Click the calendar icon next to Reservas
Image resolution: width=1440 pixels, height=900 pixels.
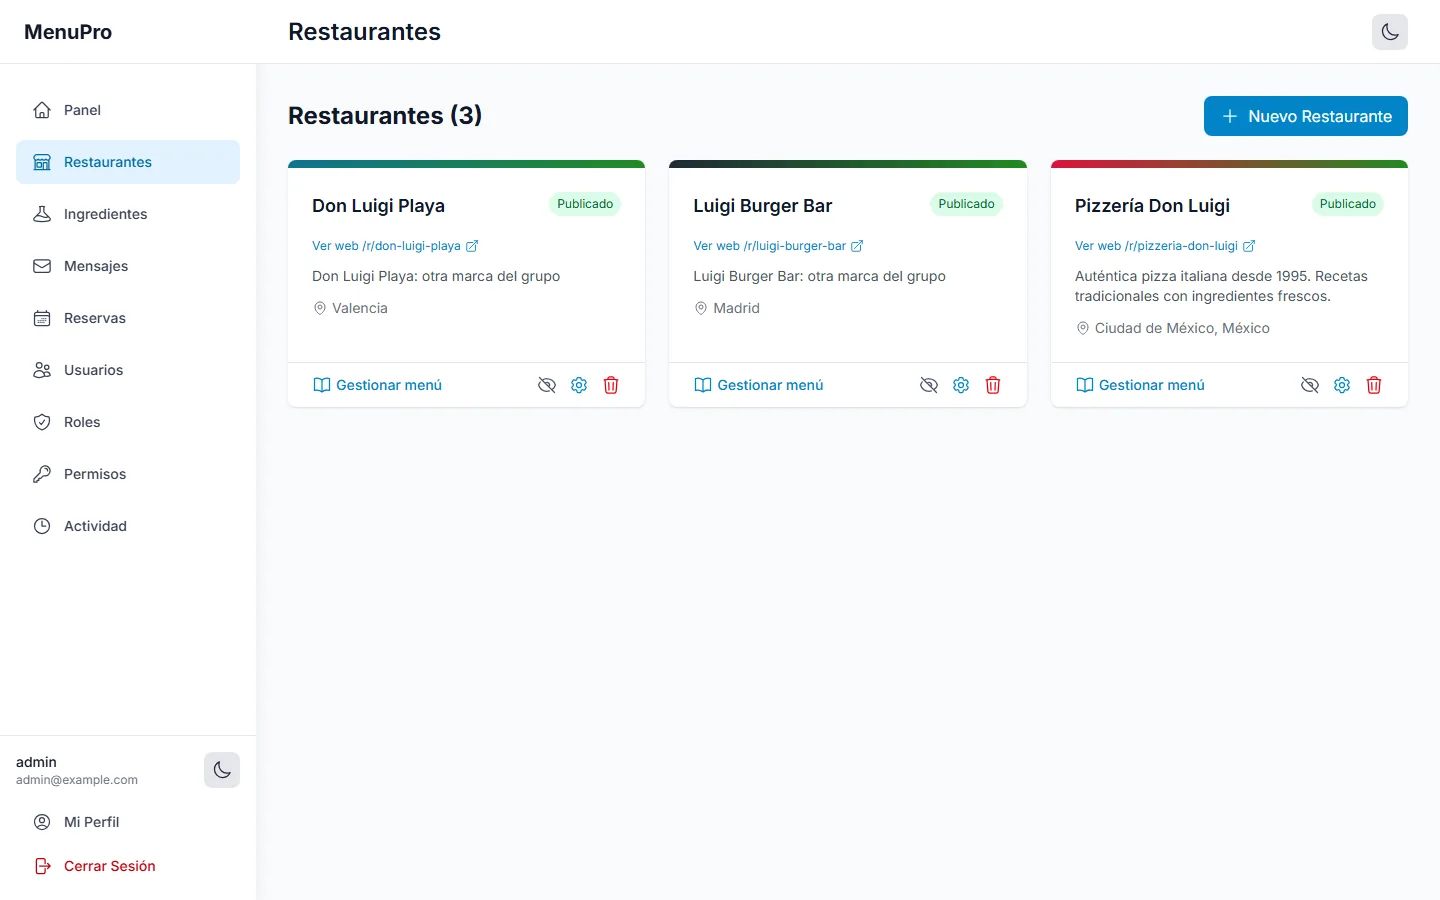[42, 318]
